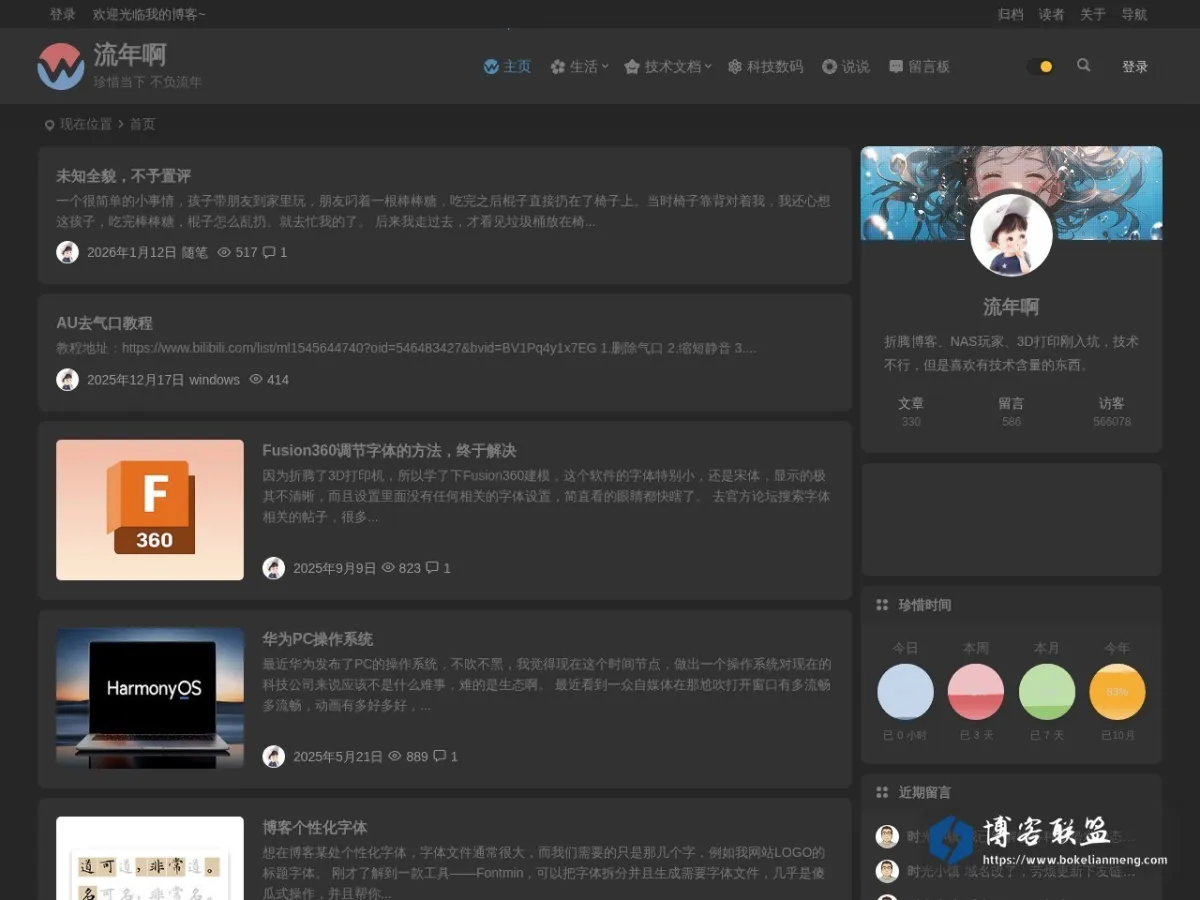Click the 流年啊 site logo icon
The width and height of the screenshot is (1200, 900).
point(61,66)
